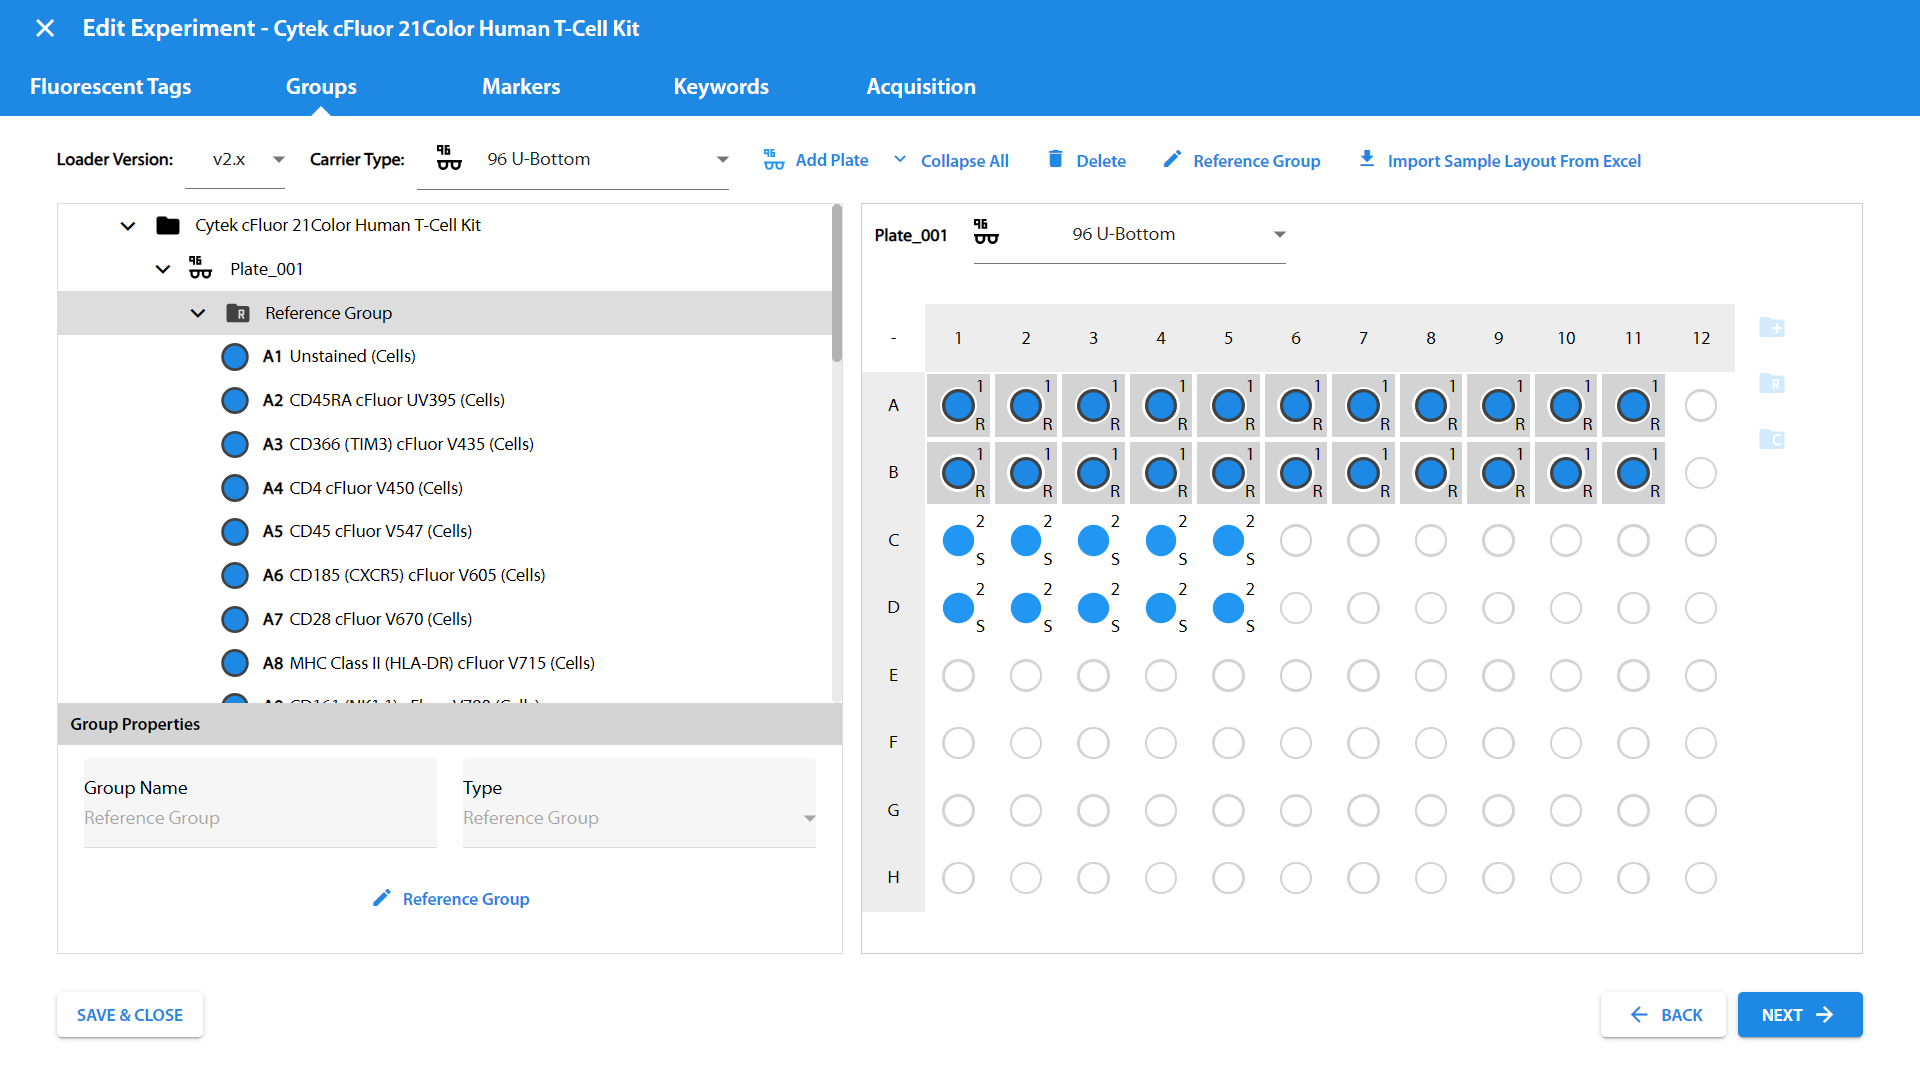Click the circle icon for A6 CD185 (CXCR5)
1920x1076 pixels.
235,576
